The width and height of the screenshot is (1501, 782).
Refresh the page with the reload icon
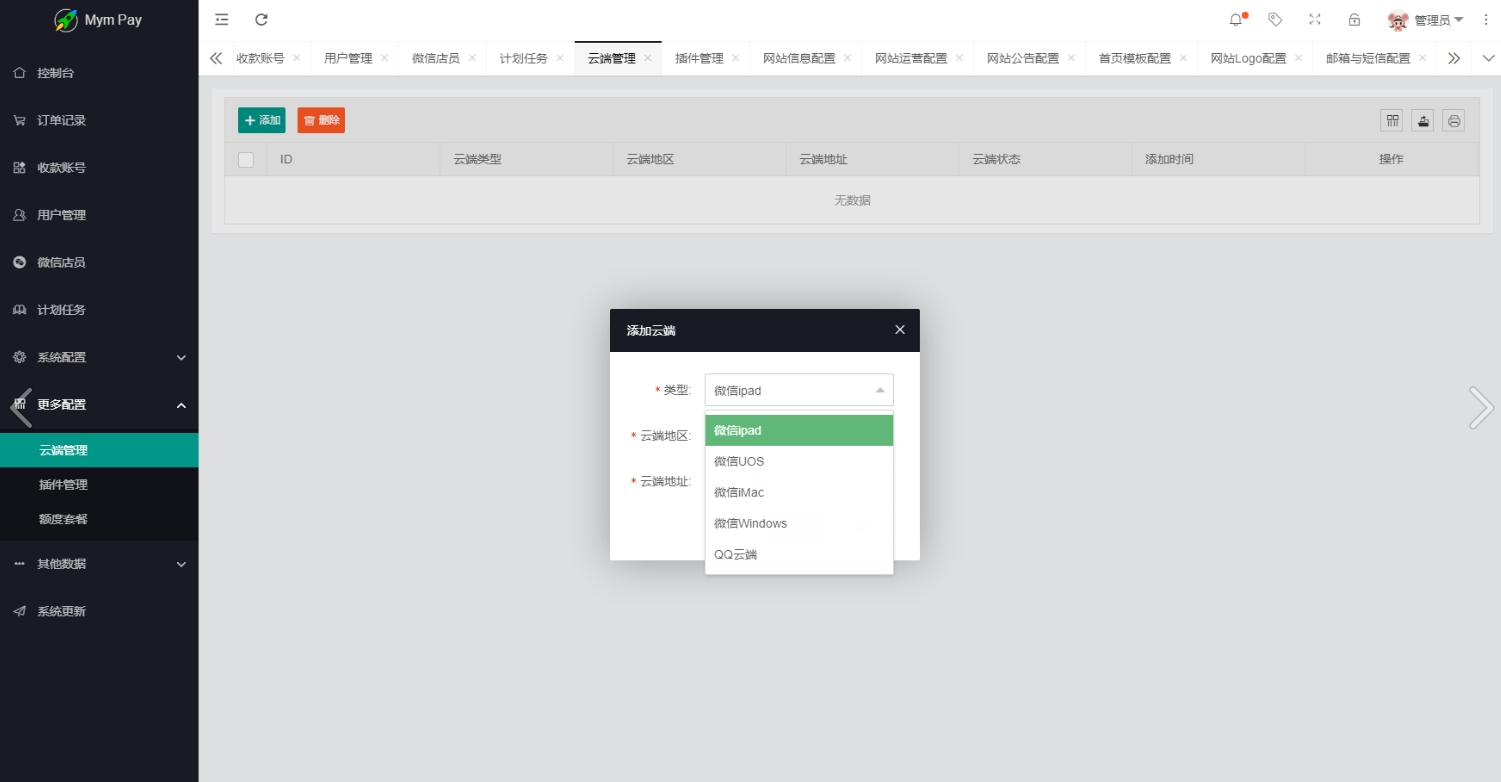point(262,19)
